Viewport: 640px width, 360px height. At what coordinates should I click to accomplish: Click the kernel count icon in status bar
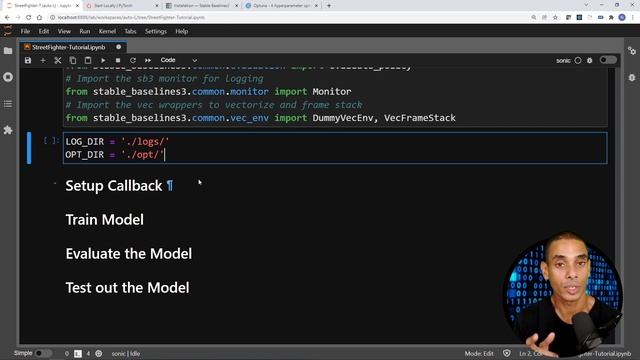pos(99,353)
